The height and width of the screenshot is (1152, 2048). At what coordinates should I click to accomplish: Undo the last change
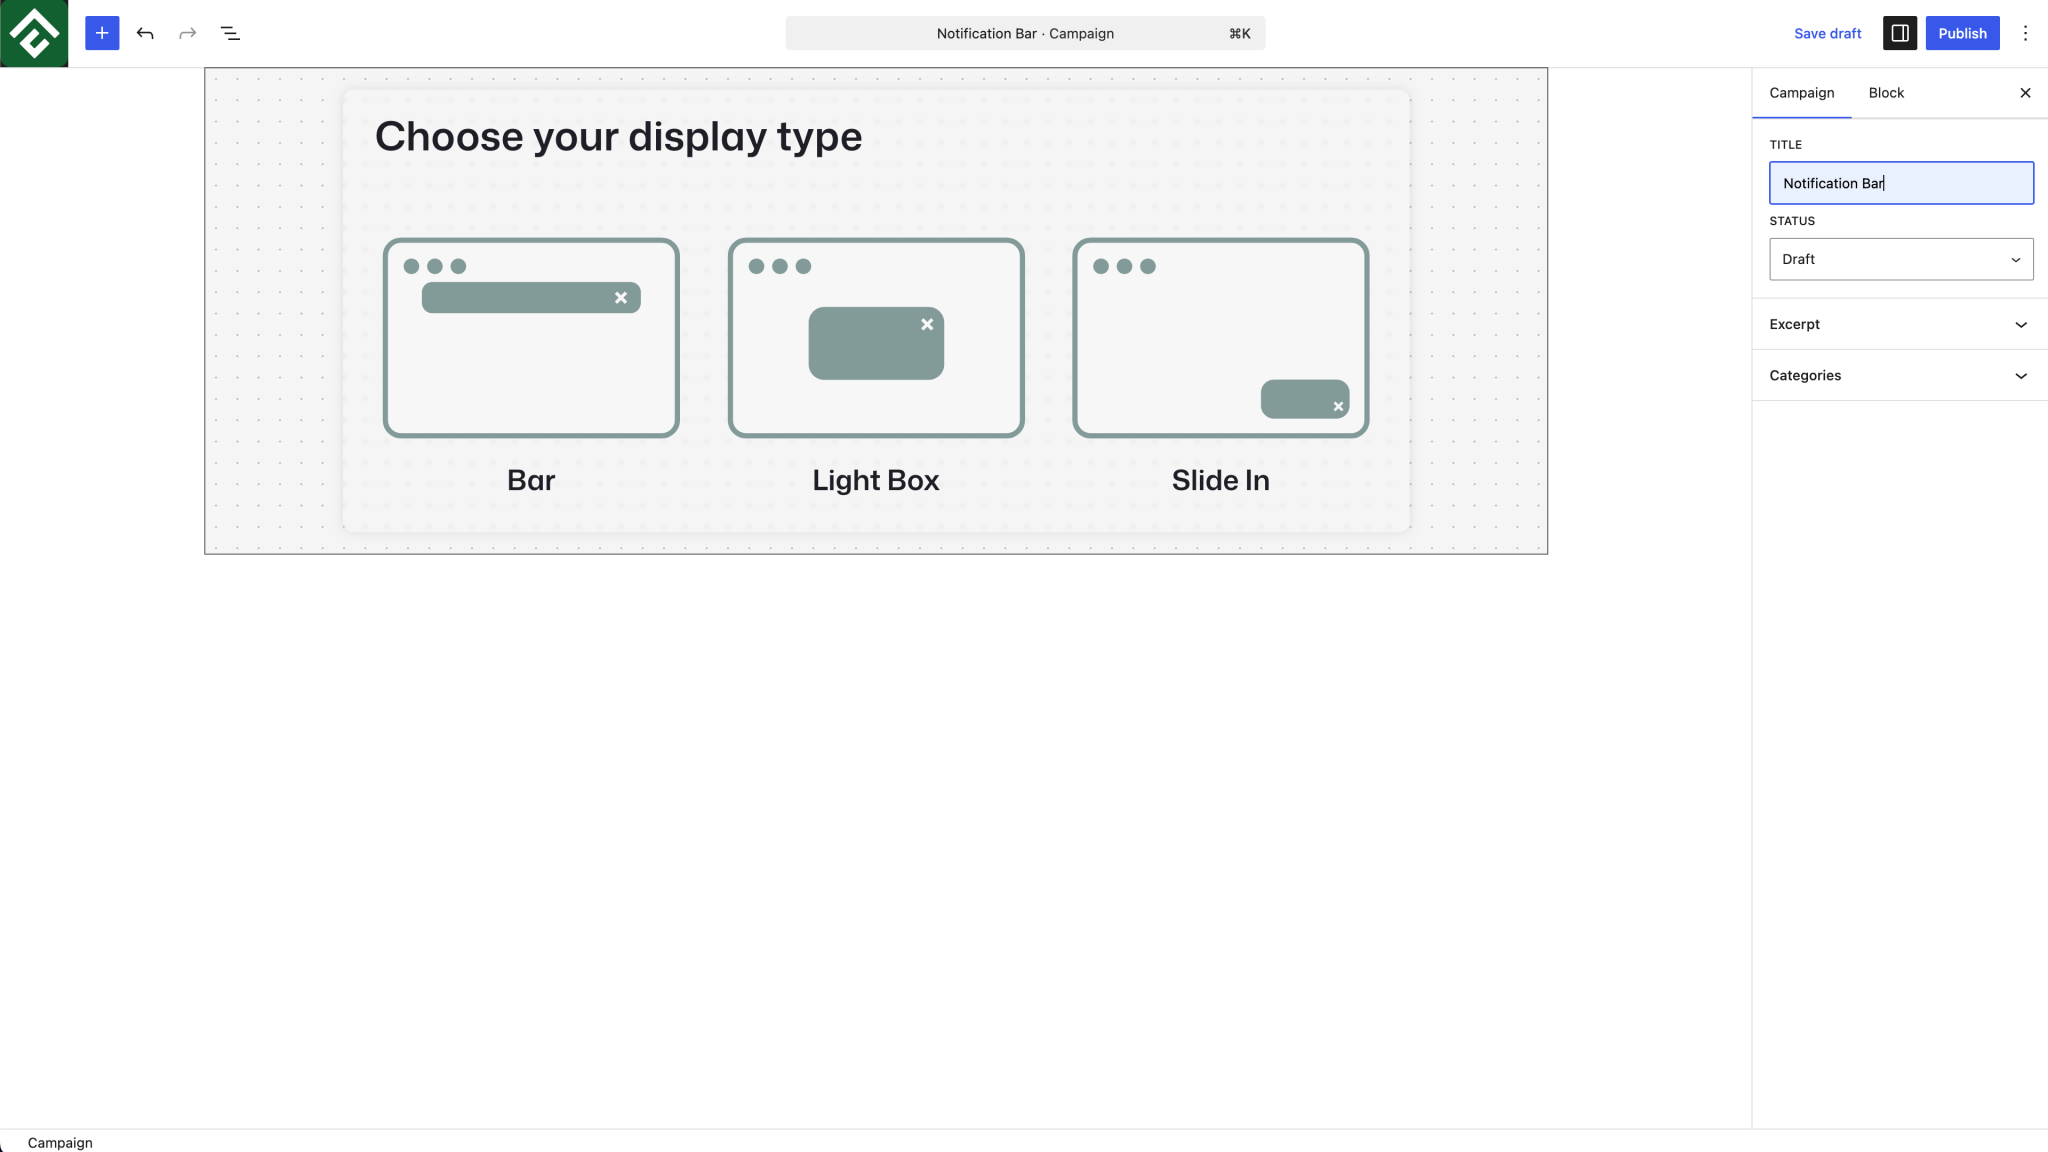(145, 33)
